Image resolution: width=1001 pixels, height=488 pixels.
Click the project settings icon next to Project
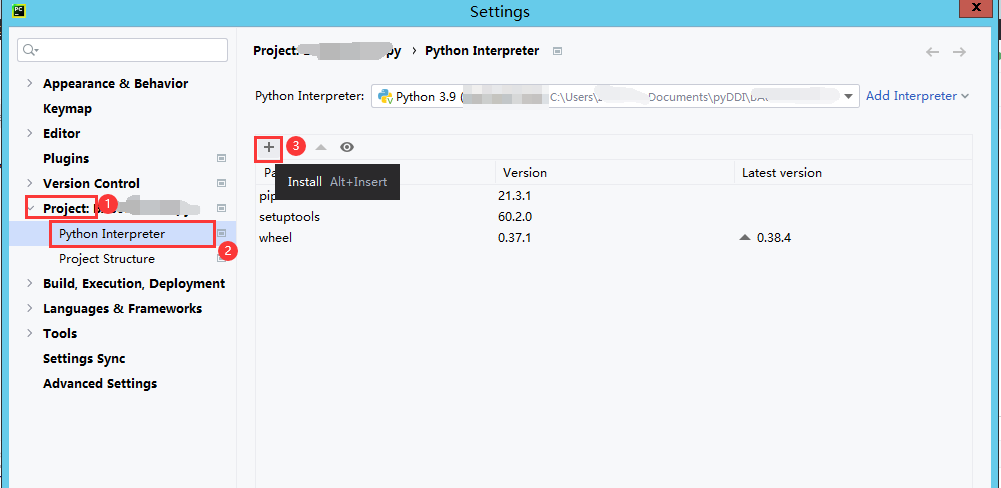pyautogui.click(x=222, y=208)
